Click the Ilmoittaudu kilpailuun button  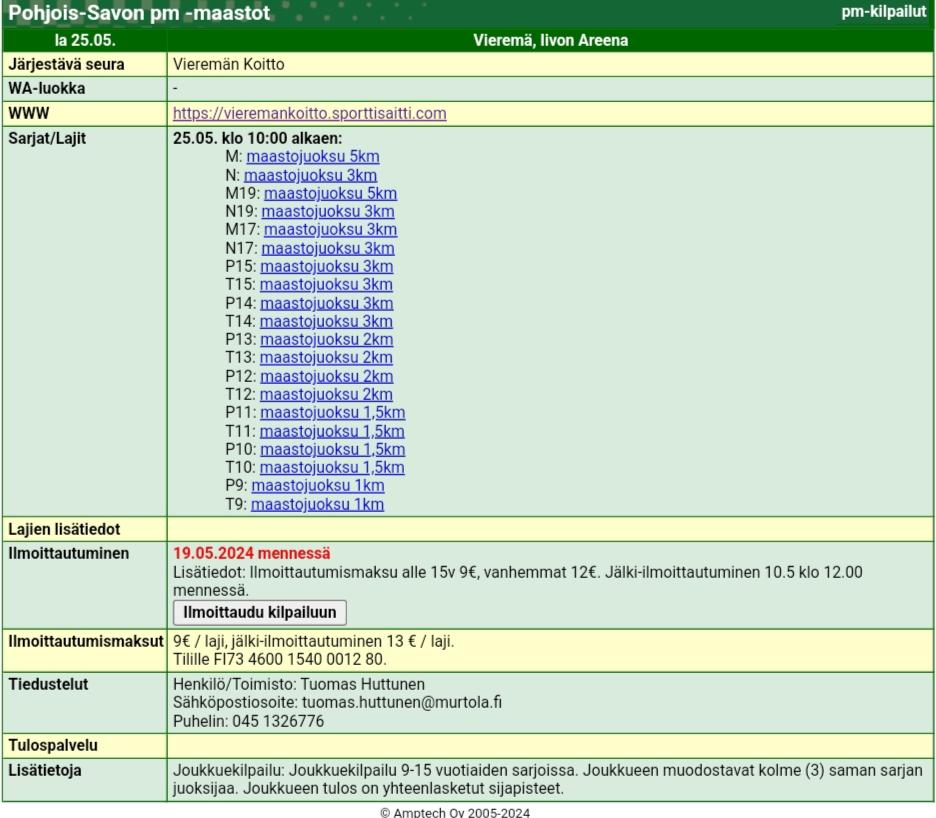click(x=260, y=612)
